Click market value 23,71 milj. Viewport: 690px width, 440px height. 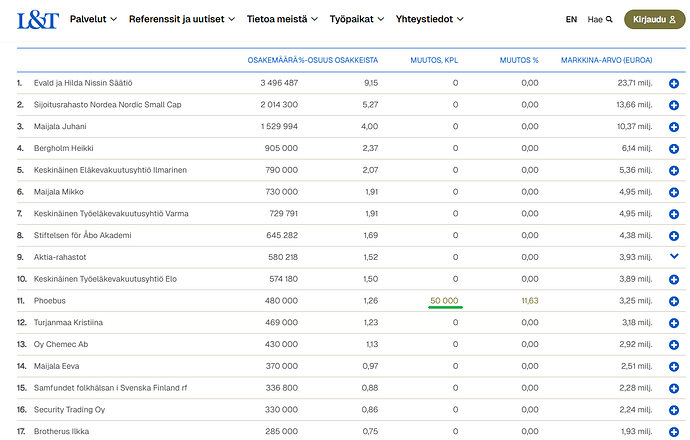[x=635, y=83]
